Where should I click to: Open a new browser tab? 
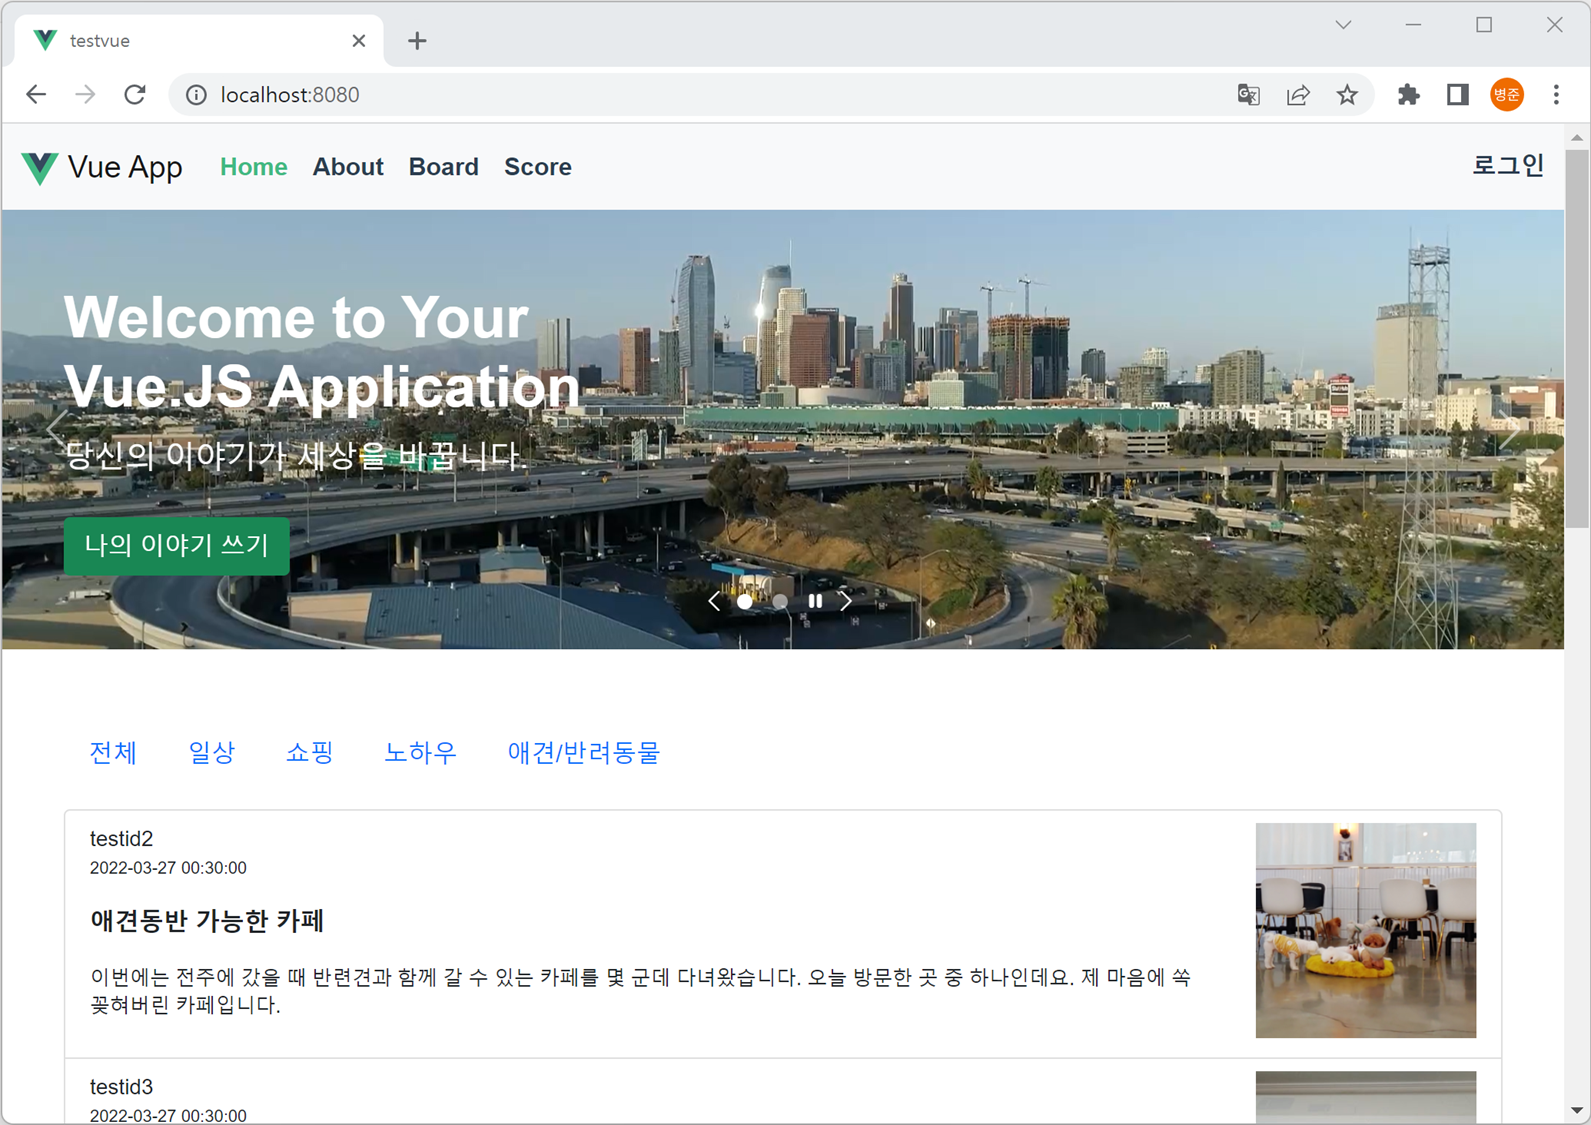coord(417,41)
